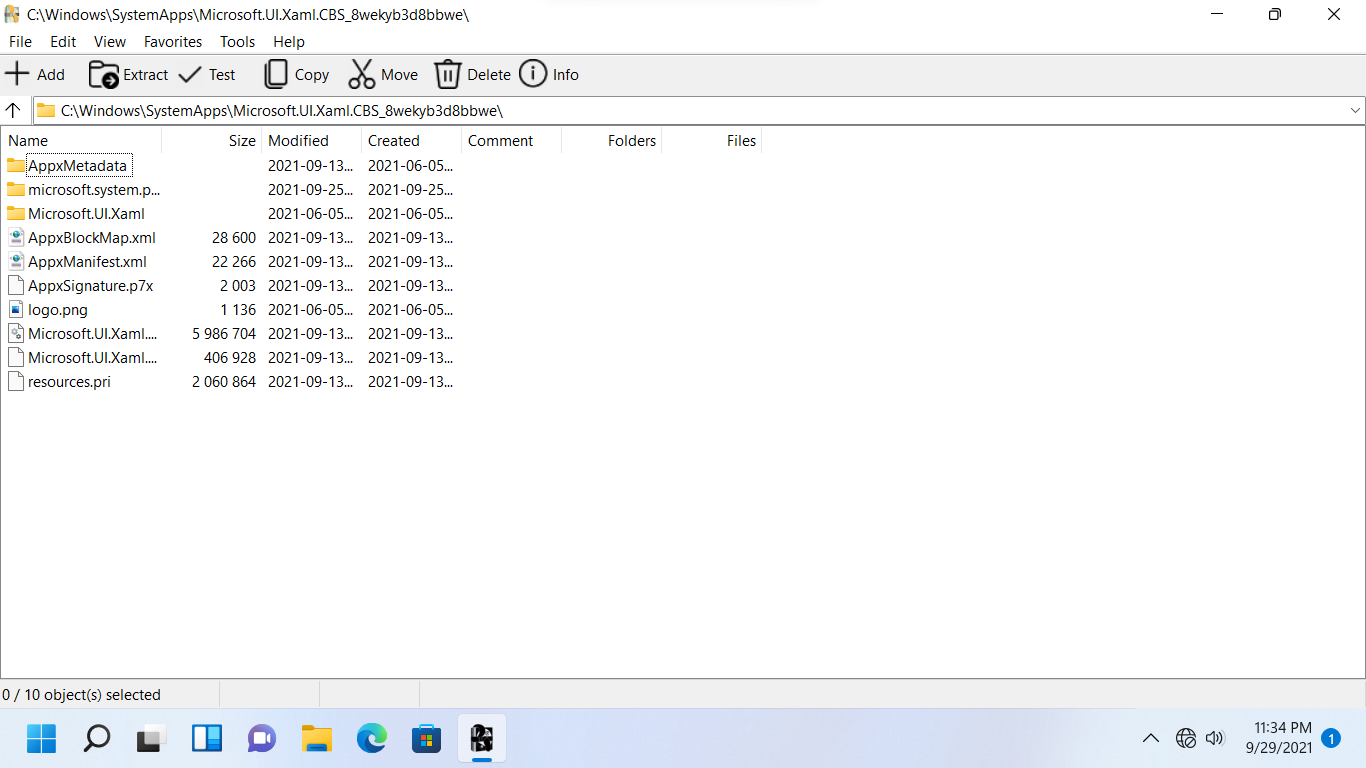
Task: Select resources.pri file name
Action: coord(70,382)
